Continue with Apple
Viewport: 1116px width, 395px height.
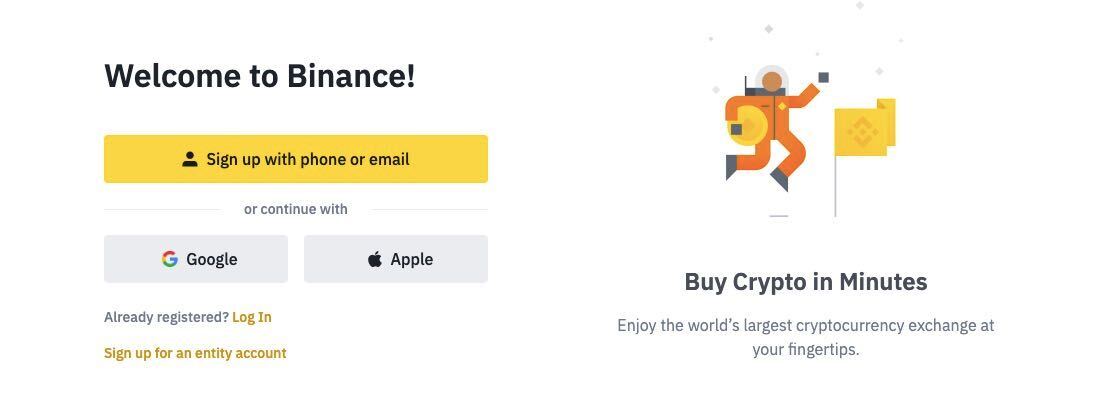click(396, 259)
